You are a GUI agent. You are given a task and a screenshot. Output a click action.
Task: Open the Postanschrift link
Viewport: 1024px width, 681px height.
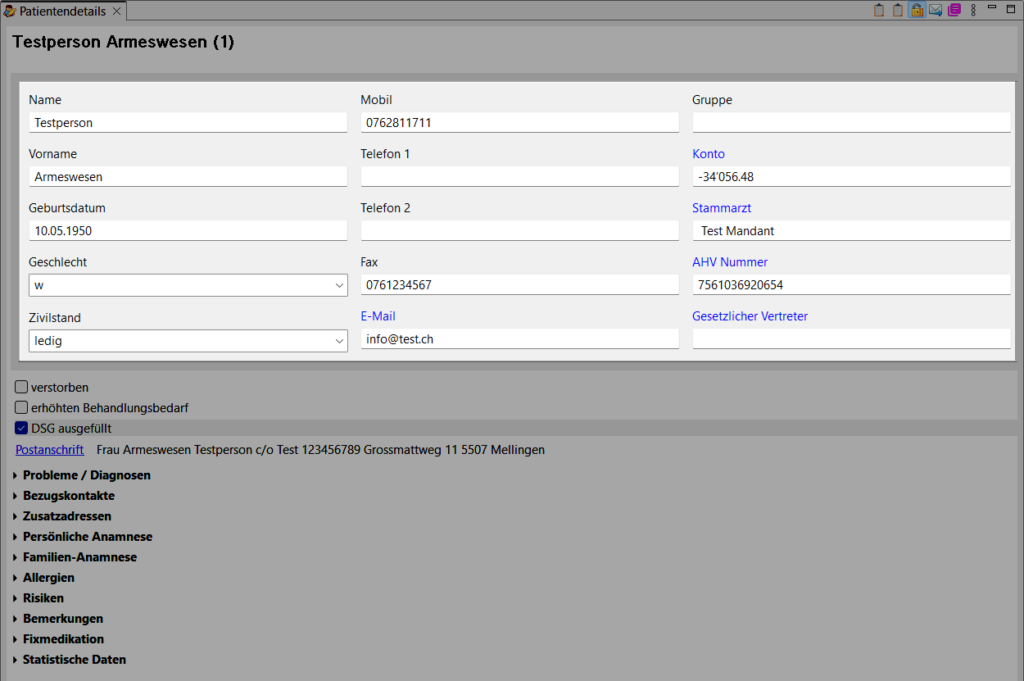(x=50, y=450)
